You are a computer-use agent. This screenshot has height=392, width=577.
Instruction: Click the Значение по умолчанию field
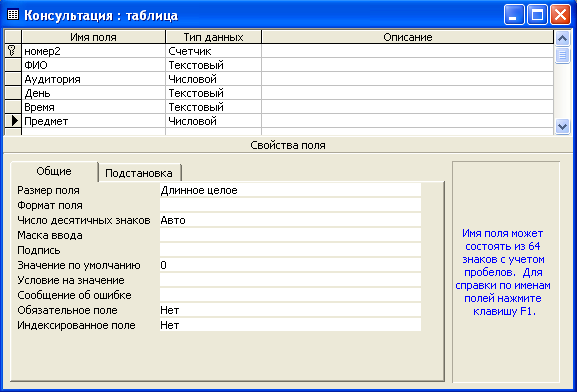(x=290, y=265)
